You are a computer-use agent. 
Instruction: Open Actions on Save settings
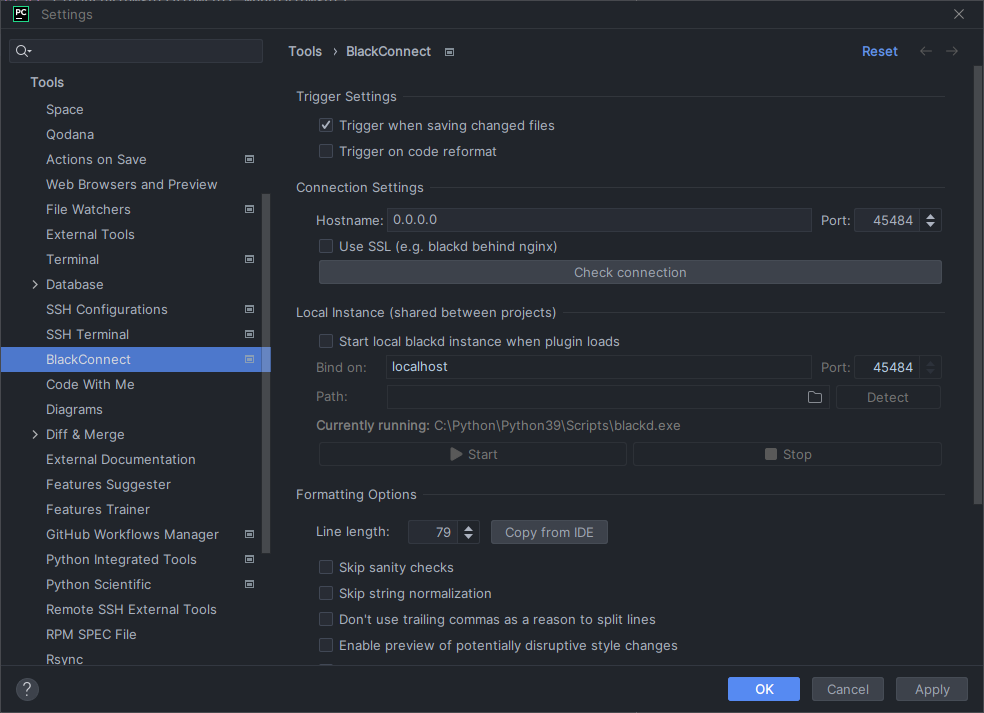[96, 159]
